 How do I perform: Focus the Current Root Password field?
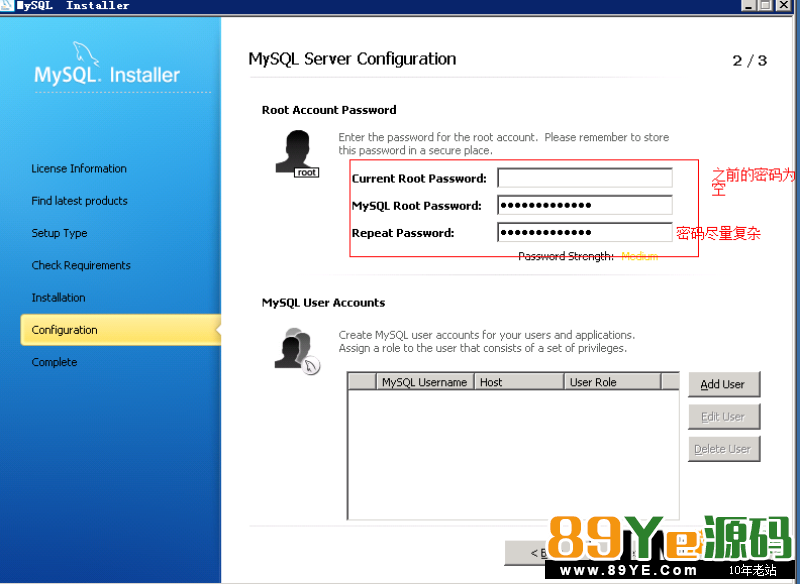click(x=585, y=178)
